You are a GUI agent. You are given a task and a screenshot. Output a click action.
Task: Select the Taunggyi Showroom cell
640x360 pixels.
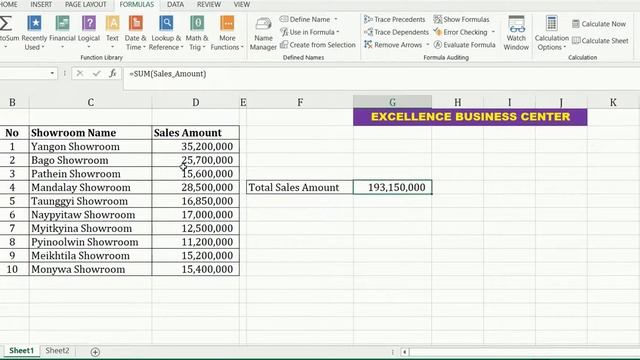[91, 201]
